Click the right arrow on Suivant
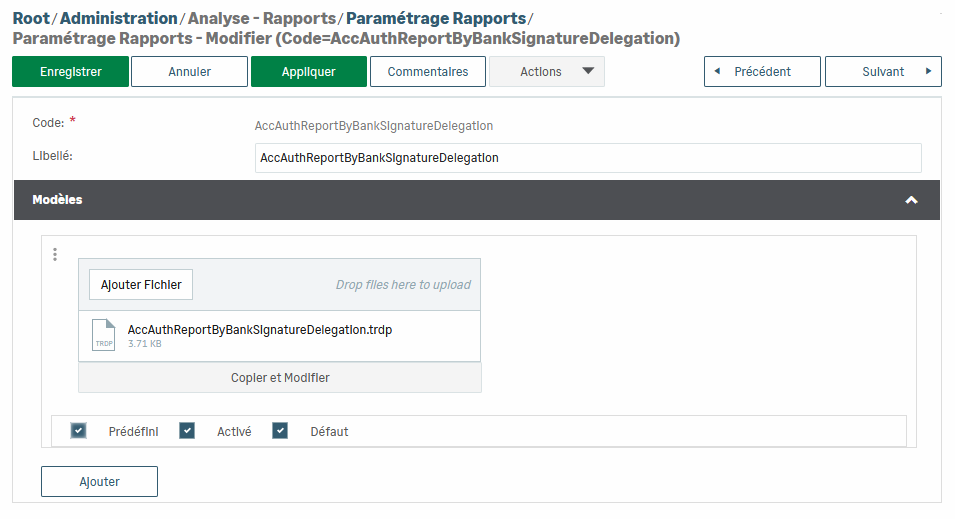 tap(928, 72)
